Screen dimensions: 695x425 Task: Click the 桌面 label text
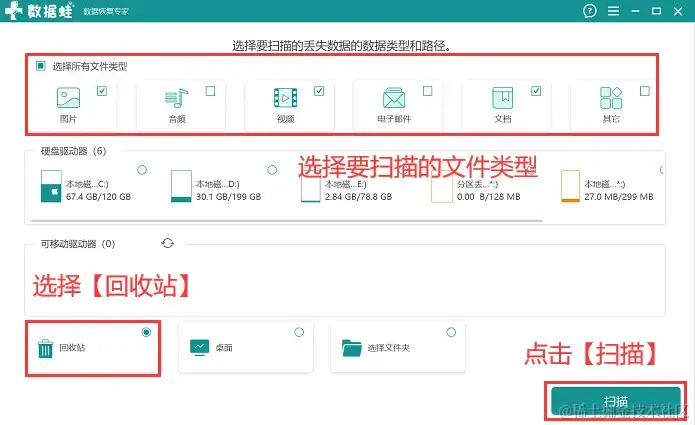click(224, 348)
